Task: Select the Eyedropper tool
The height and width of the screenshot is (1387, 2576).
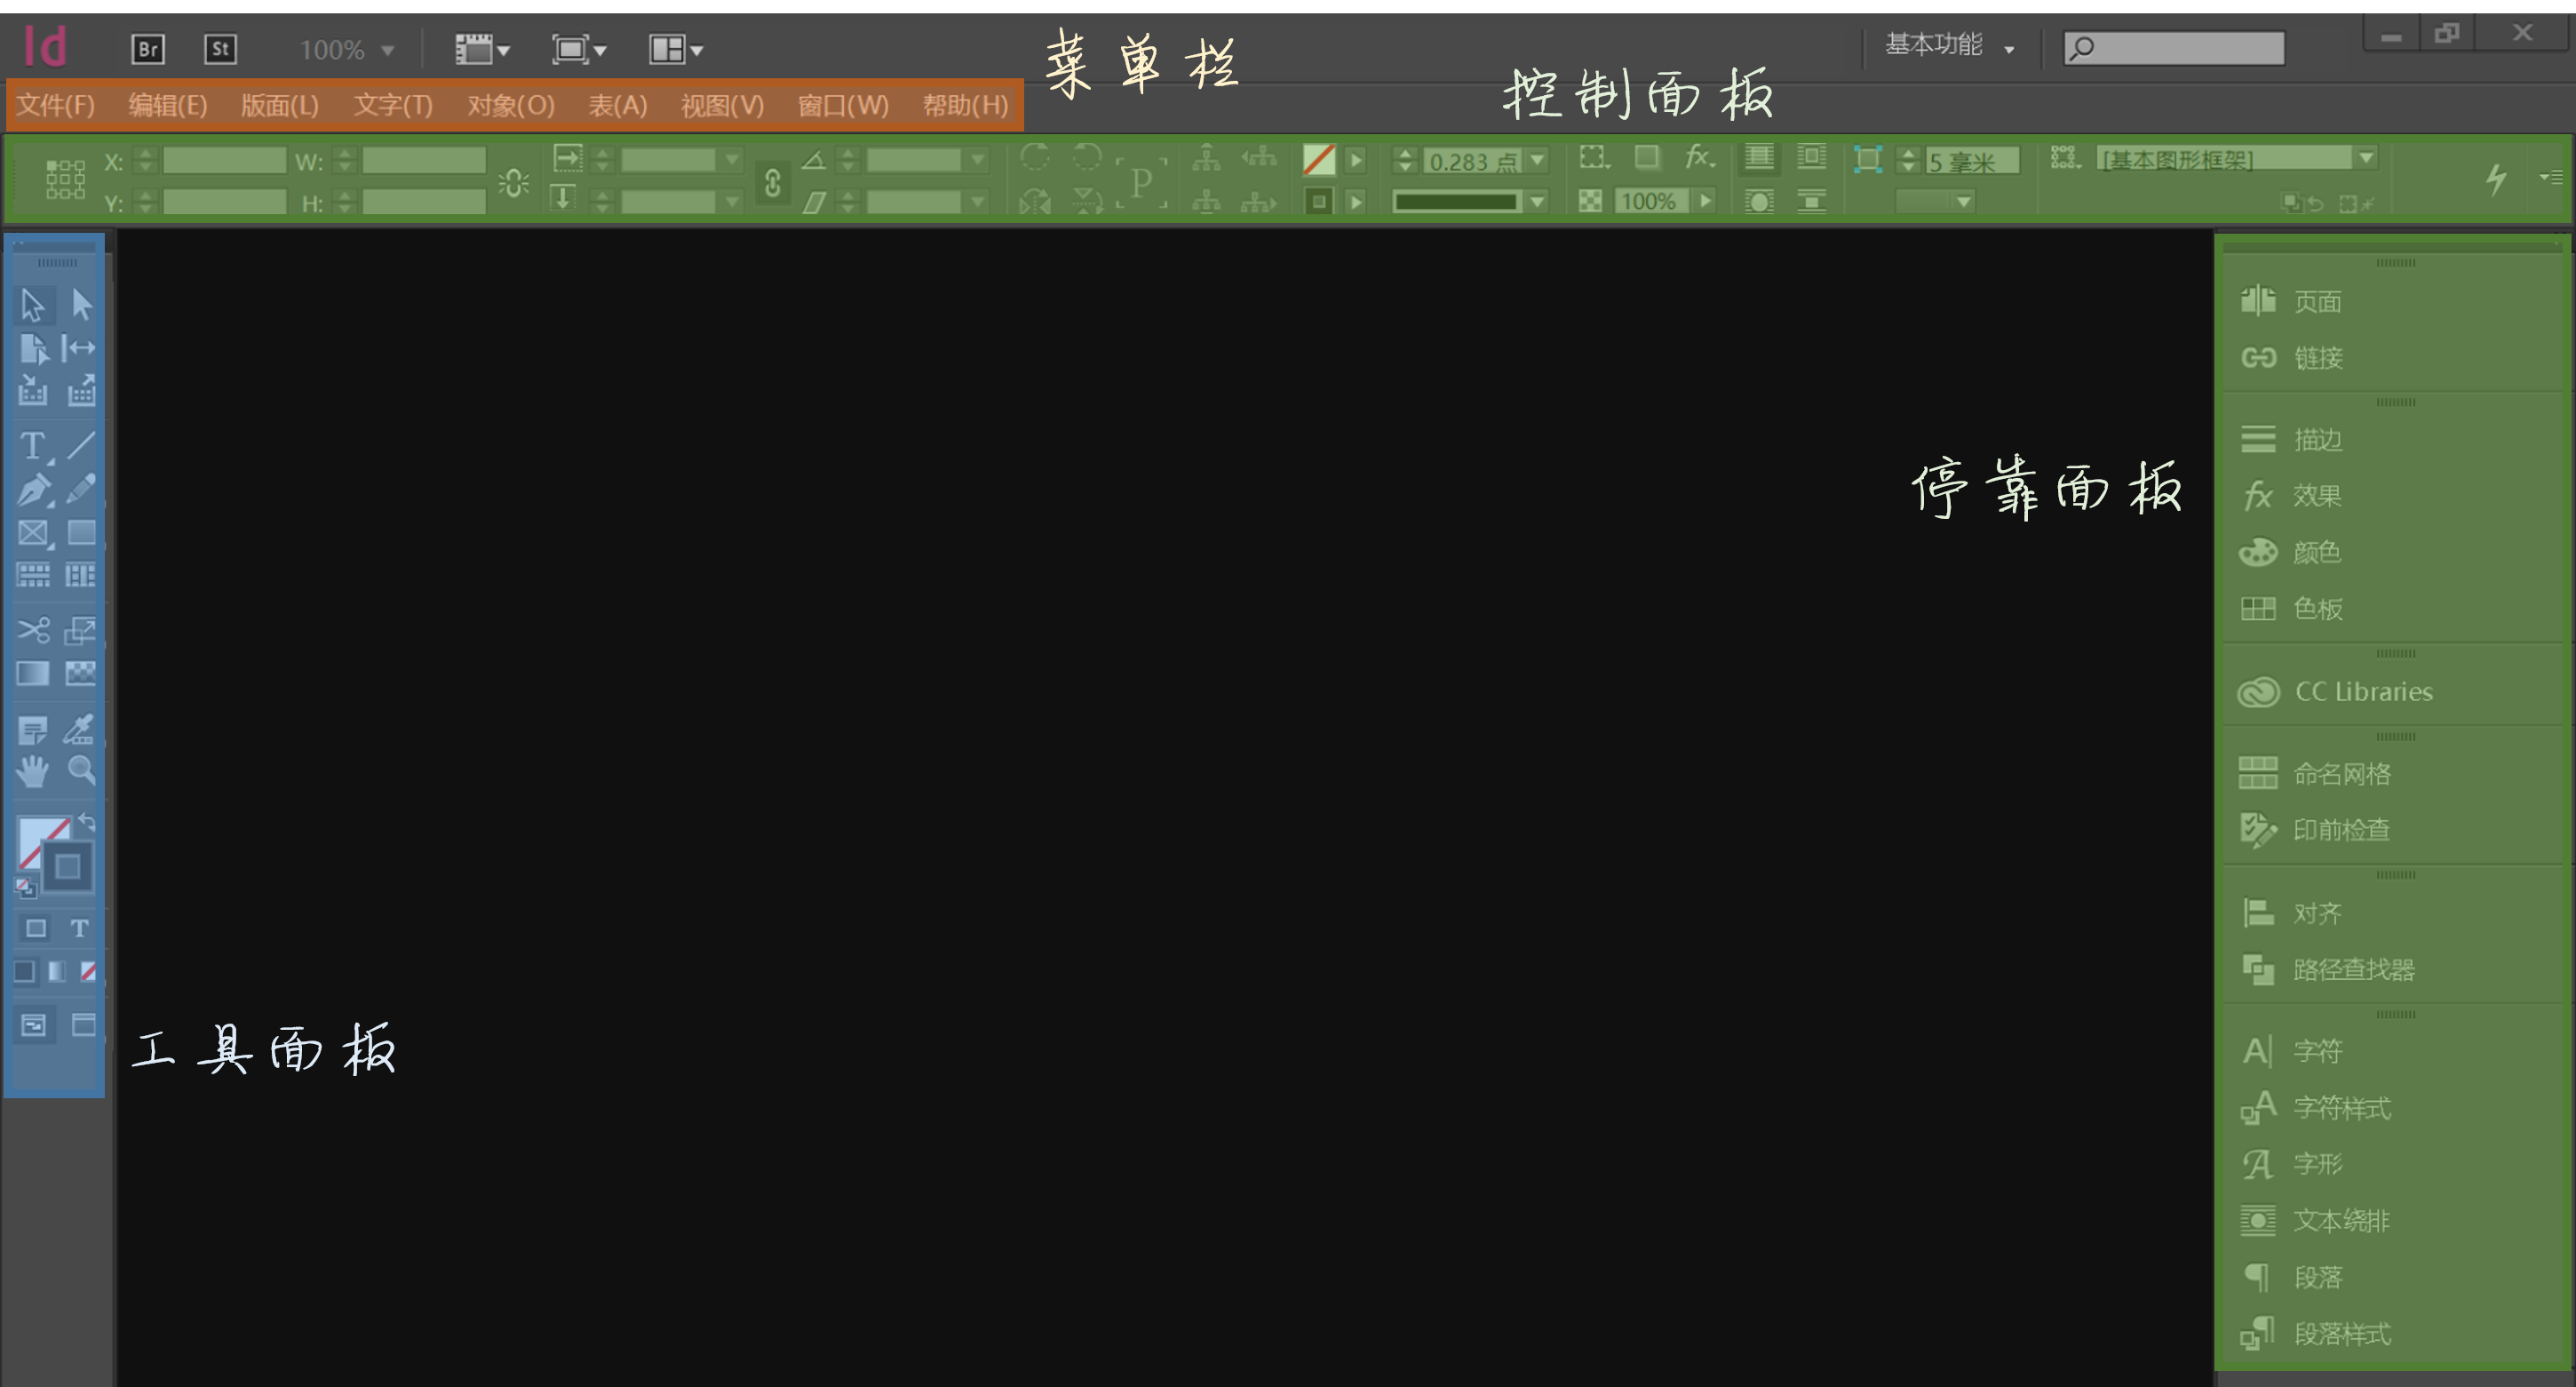Action: tap(79, 729)
